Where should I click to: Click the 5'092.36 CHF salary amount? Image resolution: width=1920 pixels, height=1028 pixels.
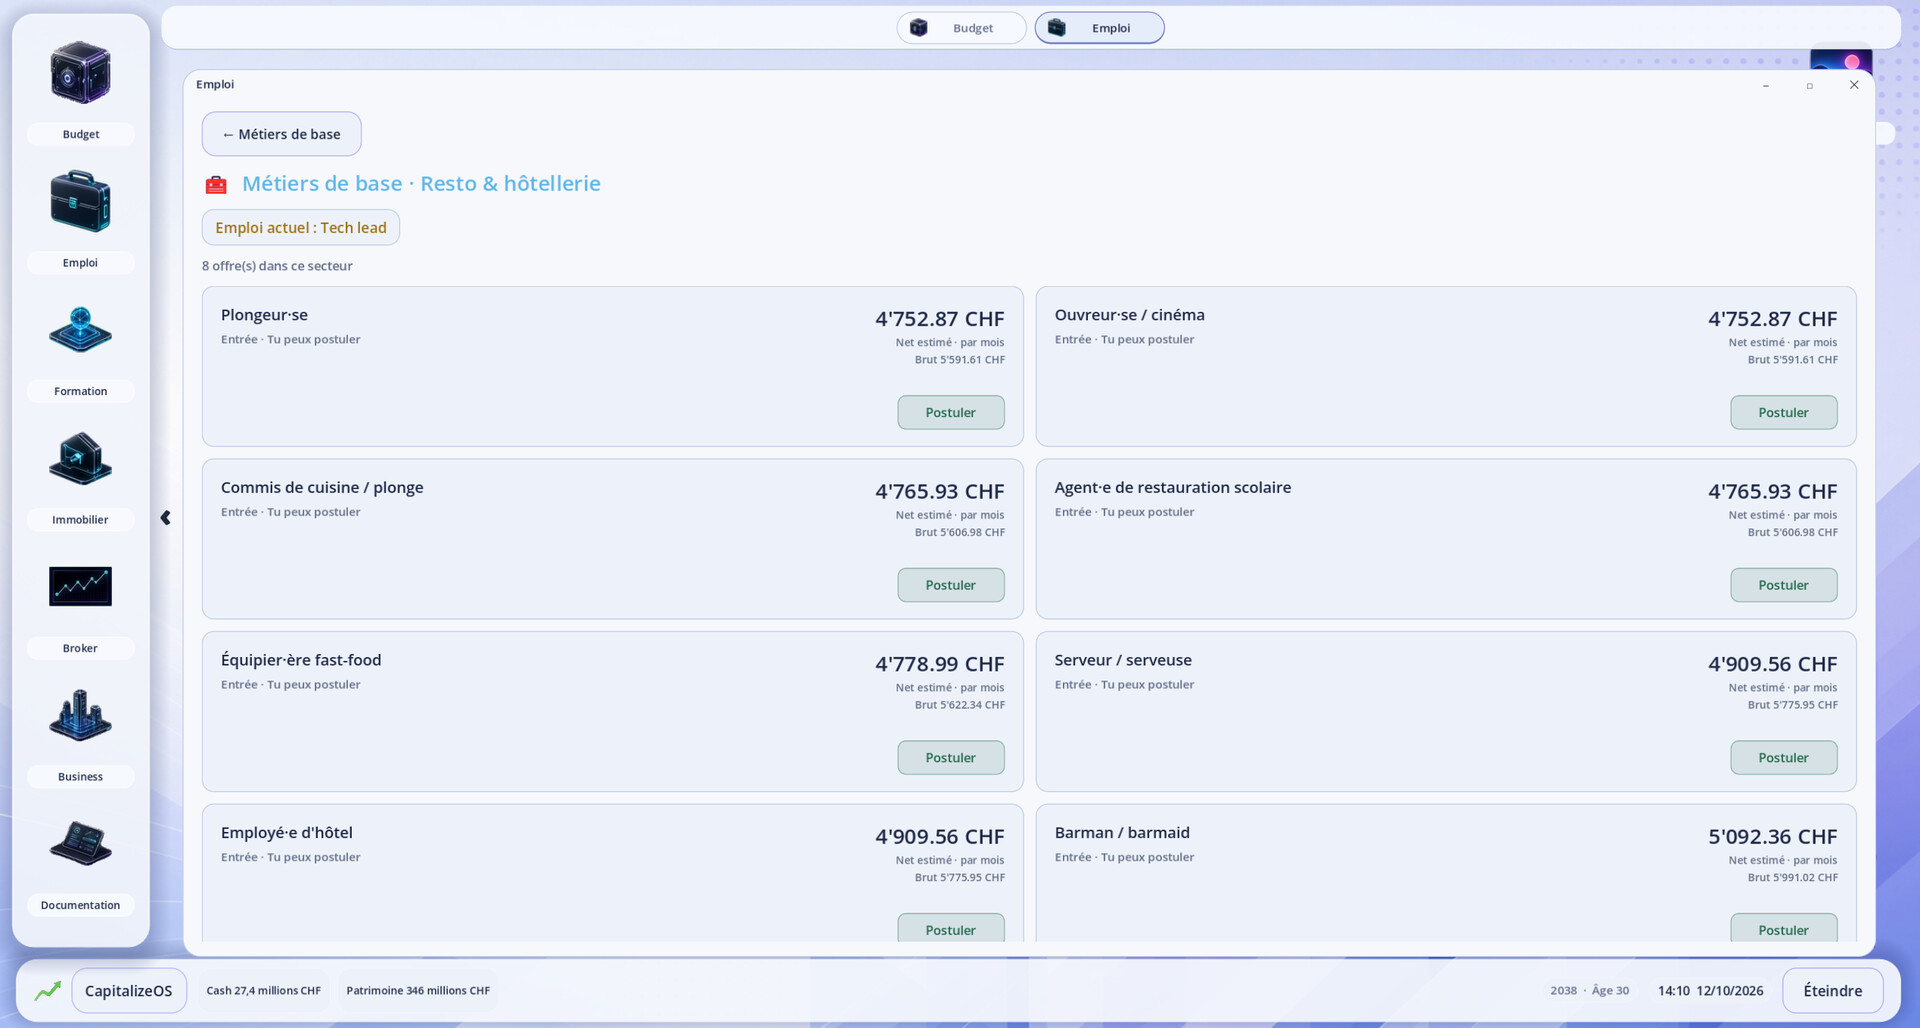click(1772, 837)
